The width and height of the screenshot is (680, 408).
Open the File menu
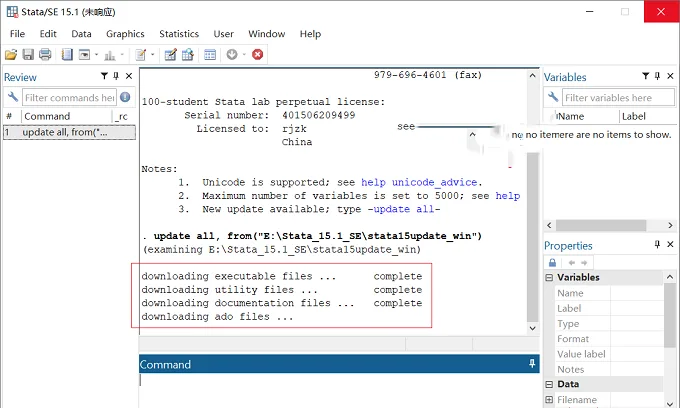(17, 34)
